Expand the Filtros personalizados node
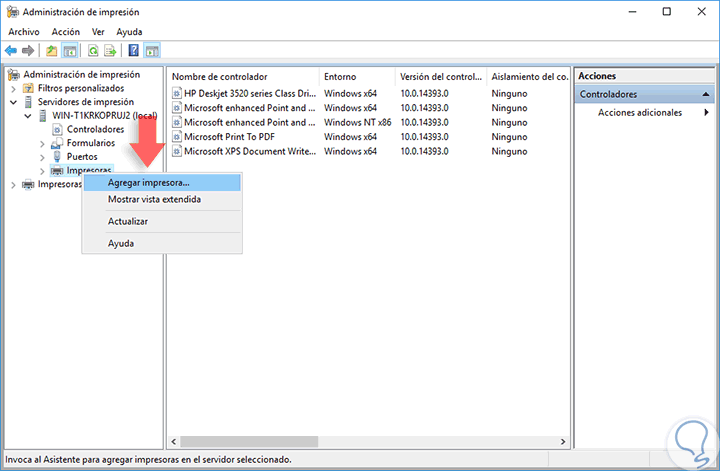The width and height of the screenshot is (720, 471). click(x=13, y=89)
